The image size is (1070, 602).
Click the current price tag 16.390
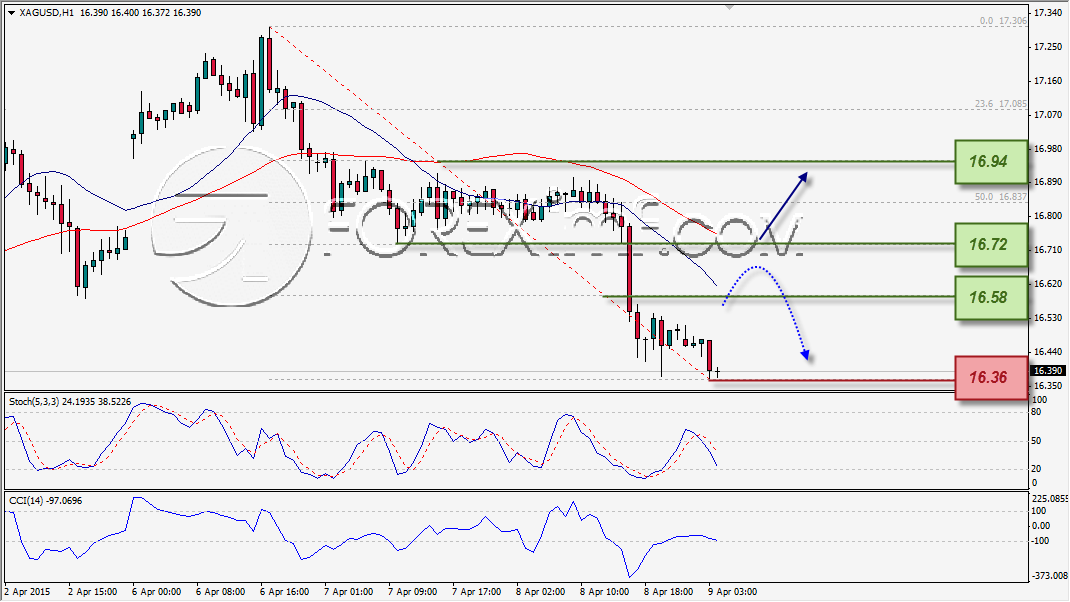(x=1048, y=371)
